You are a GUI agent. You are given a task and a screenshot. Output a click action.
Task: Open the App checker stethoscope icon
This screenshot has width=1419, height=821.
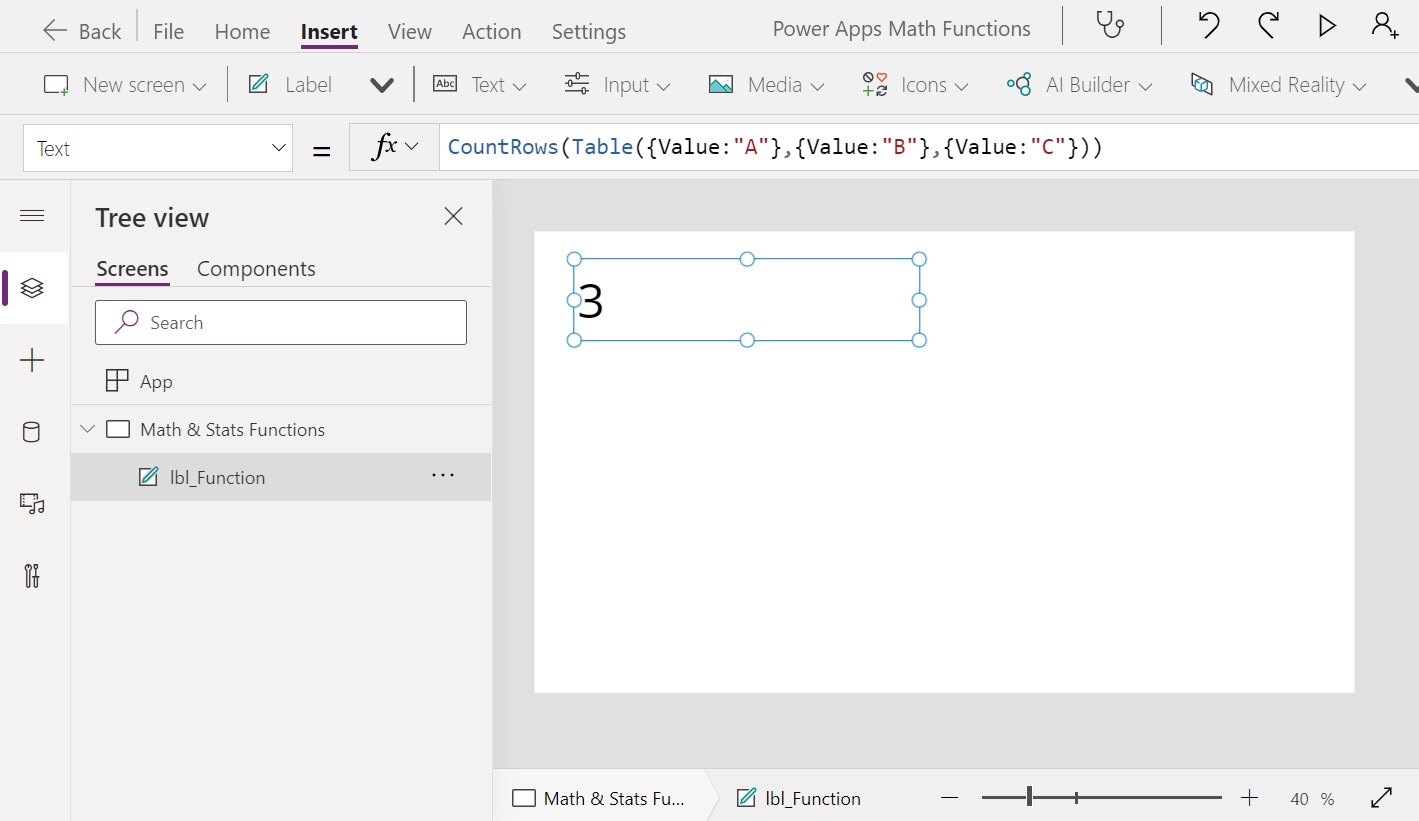(x=1110, y=26)
